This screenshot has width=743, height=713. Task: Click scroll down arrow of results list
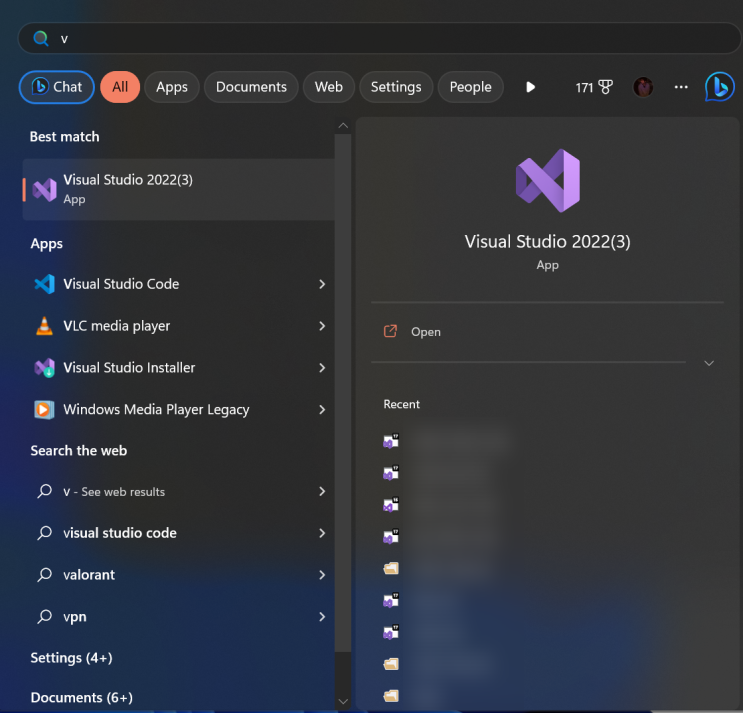(x=343, y=701)
